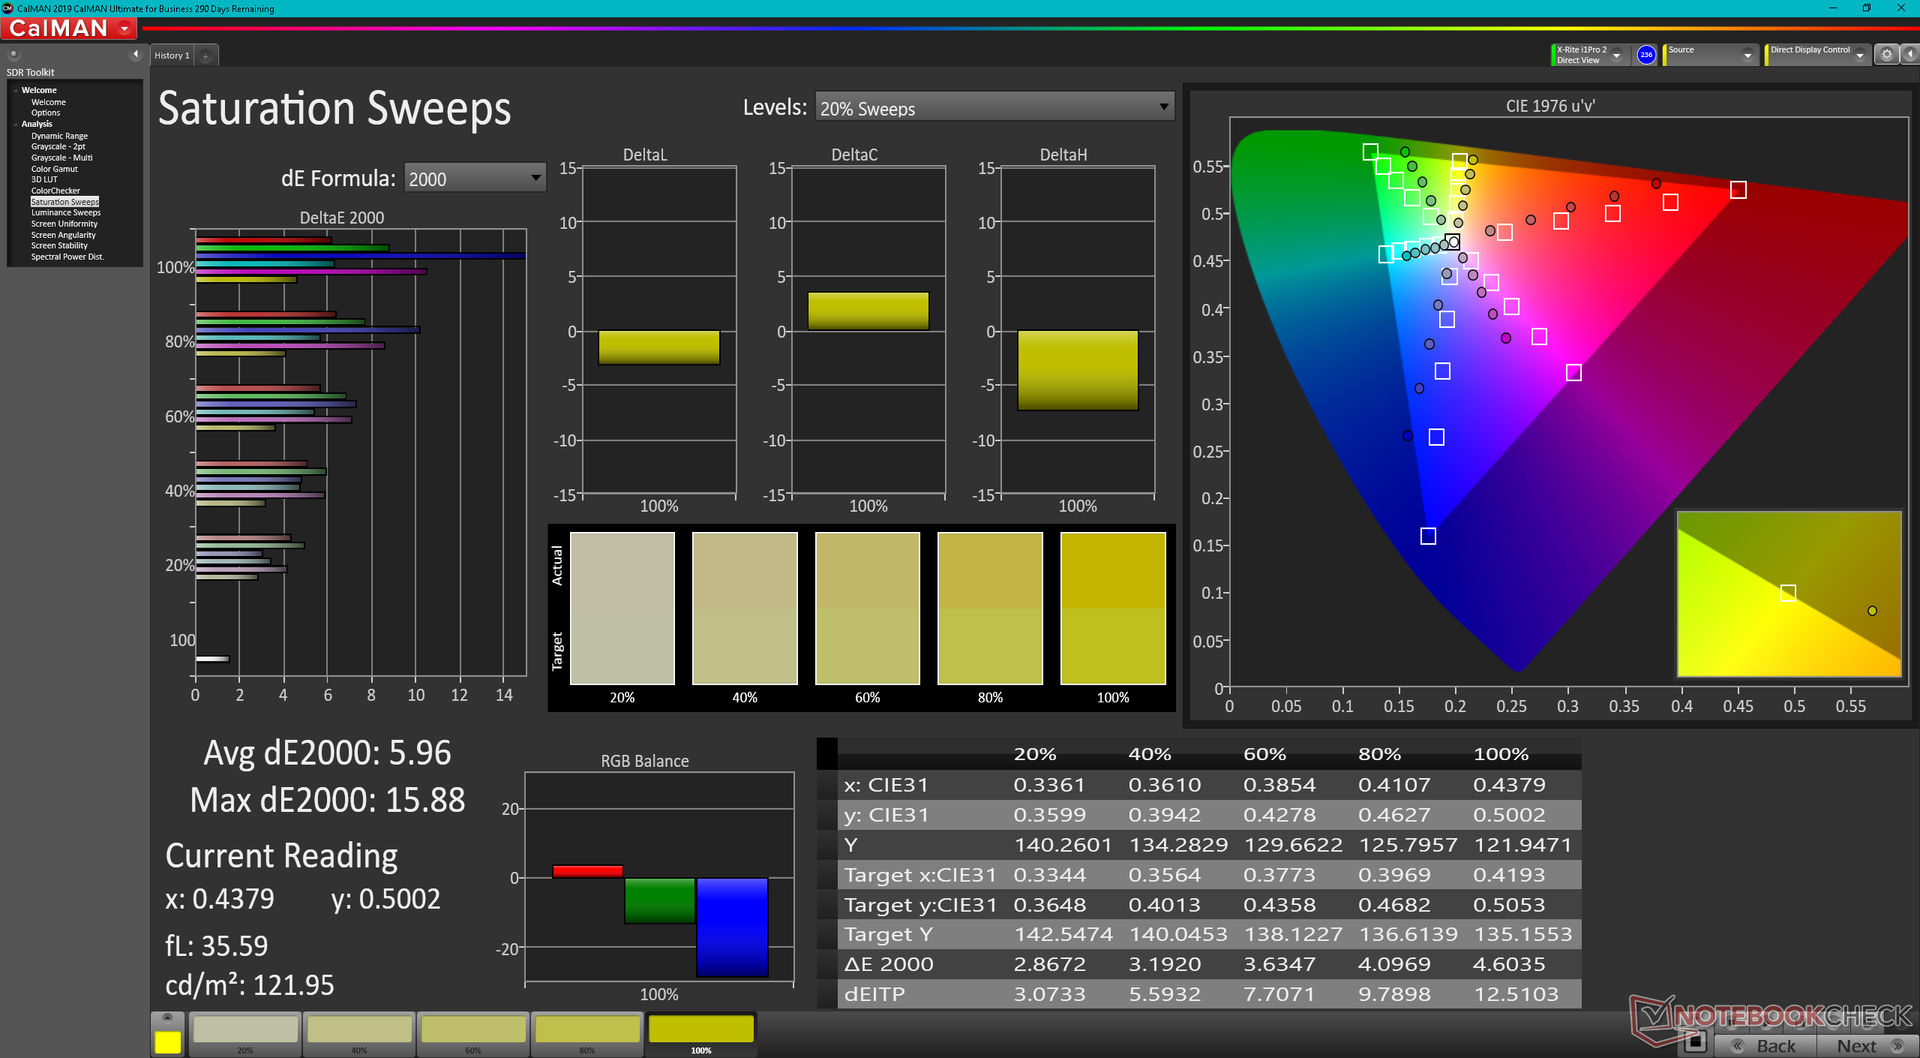This screenshot has width=1920, height=1058.
Task: Switch to the History 1 tab
Action: tap(171, 56)
